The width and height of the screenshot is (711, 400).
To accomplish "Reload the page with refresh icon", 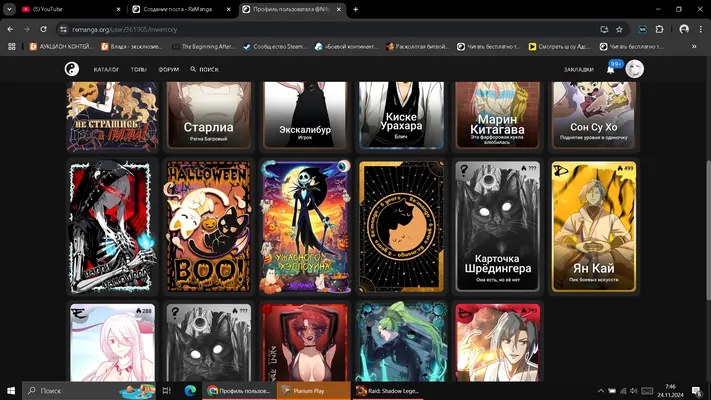I will [x=43, y=29].
